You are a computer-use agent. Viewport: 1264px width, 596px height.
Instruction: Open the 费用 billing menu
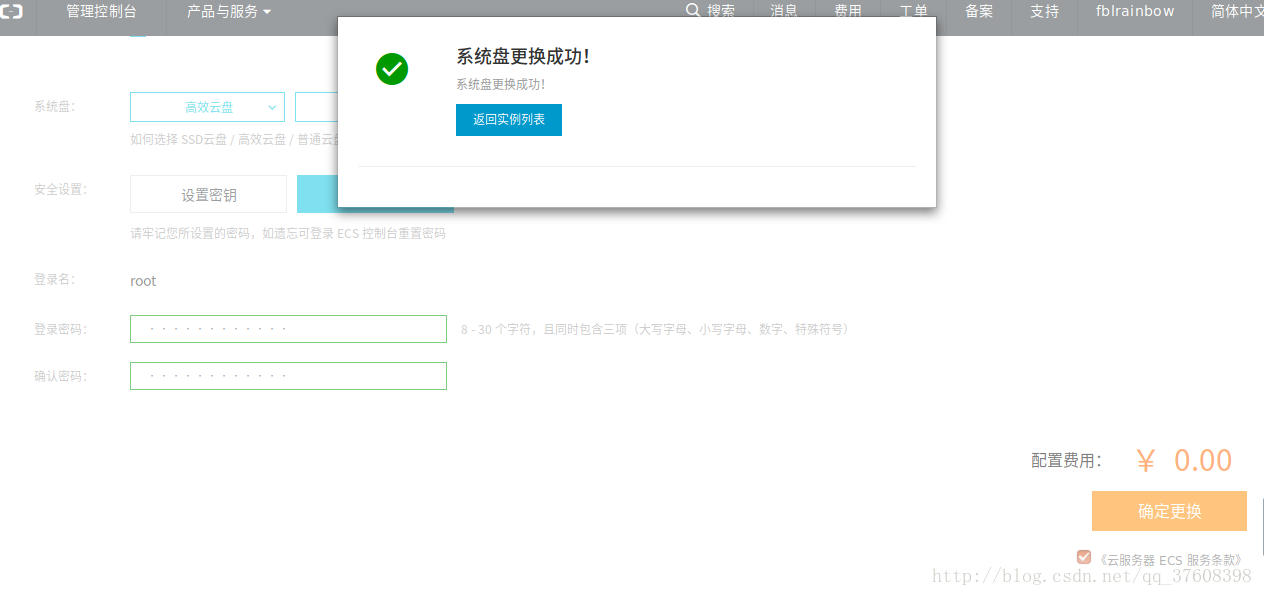848,11
